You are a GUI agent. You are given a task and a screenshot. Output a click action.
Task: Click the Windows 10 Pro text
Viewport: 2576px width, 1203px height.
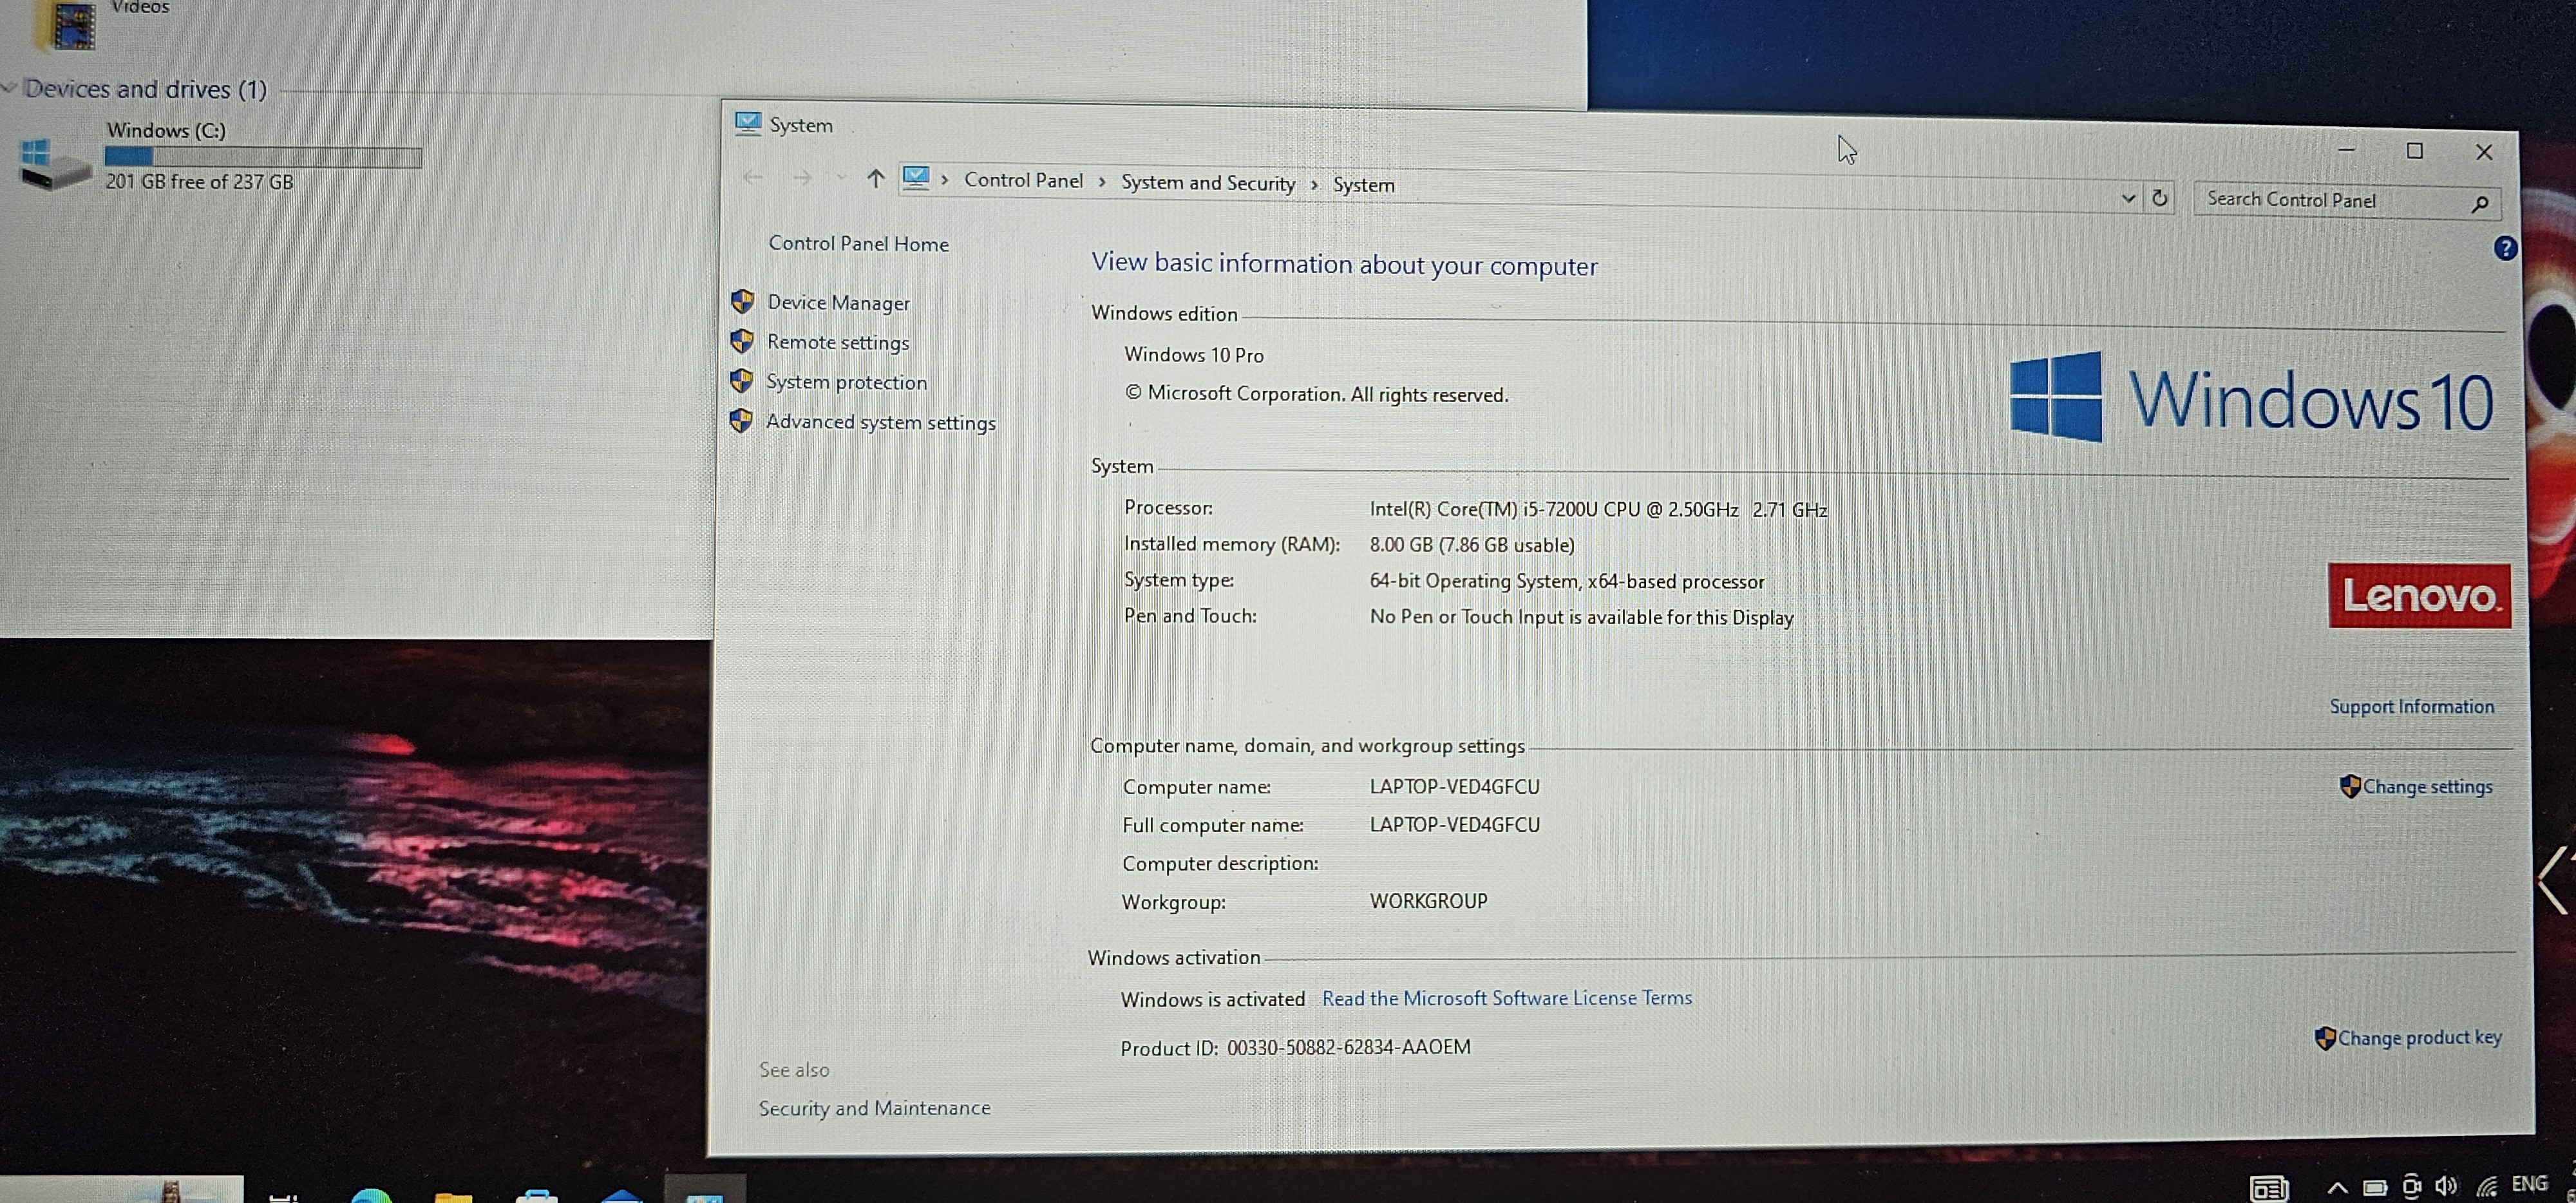pyautogui.click(x=1193, y=355)
